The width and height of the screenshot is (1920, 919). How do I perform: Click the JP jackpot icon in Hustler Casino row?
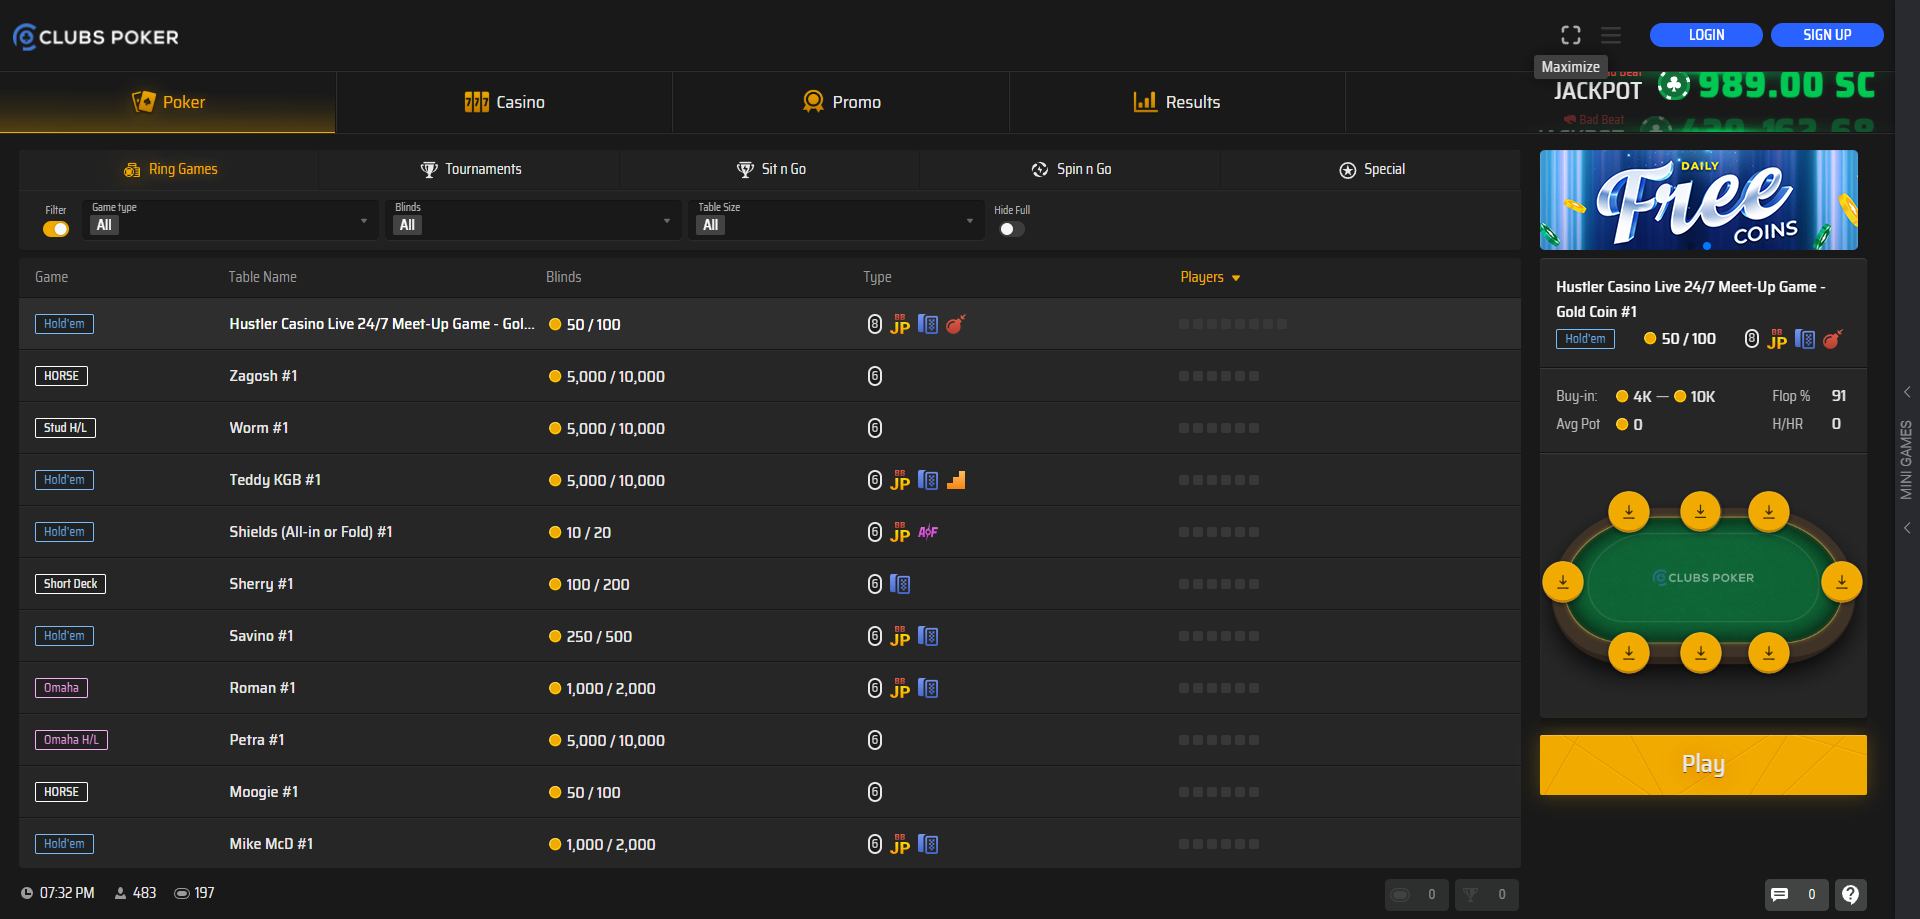tap(900, 324)
